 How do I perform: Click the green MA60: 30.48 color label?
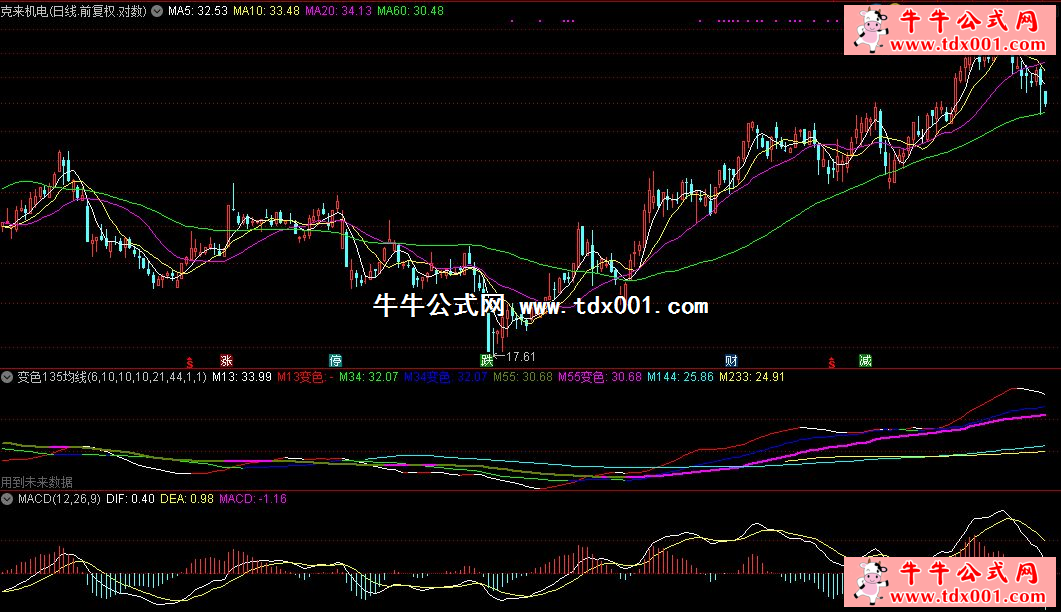(x=410, y=10)
